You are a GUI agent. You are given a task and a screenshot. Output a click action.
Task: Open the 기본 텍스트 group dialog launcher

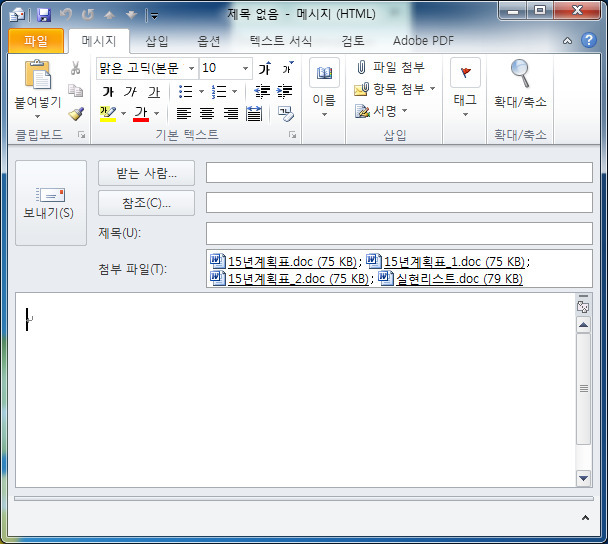coord(292,135)
